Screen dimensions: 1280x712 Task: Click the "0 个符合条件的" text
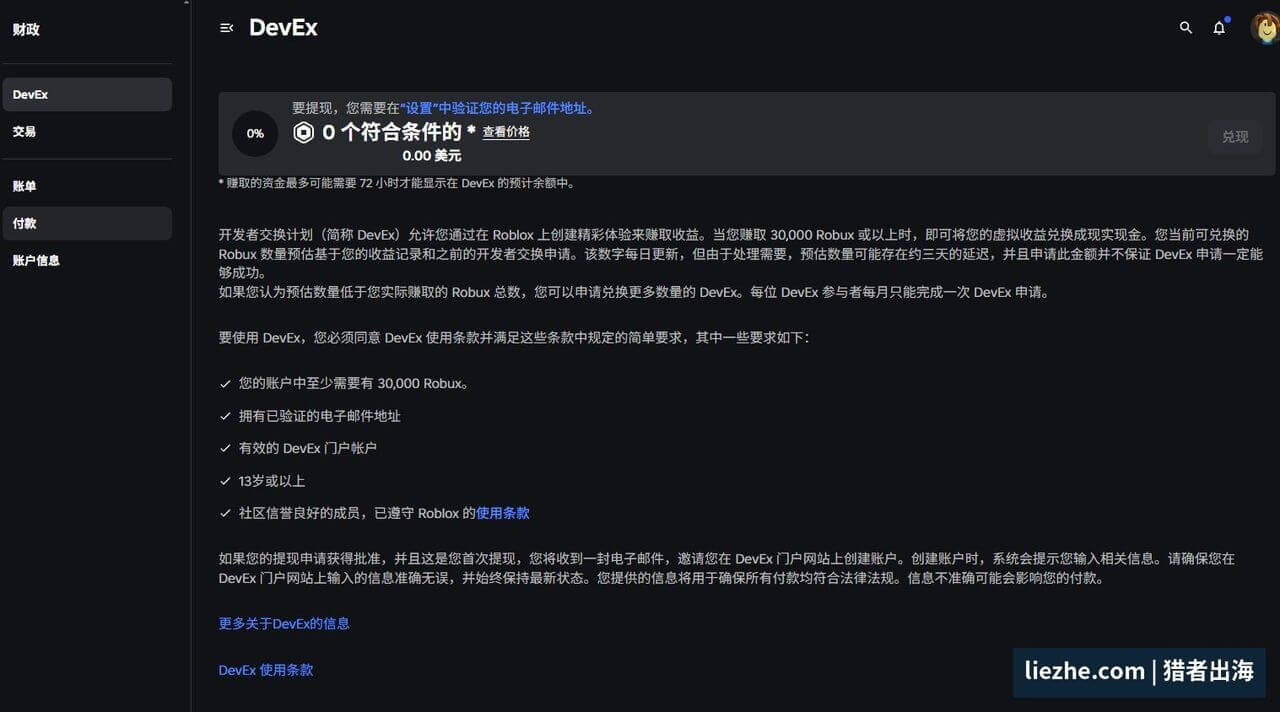coord(392,132)
